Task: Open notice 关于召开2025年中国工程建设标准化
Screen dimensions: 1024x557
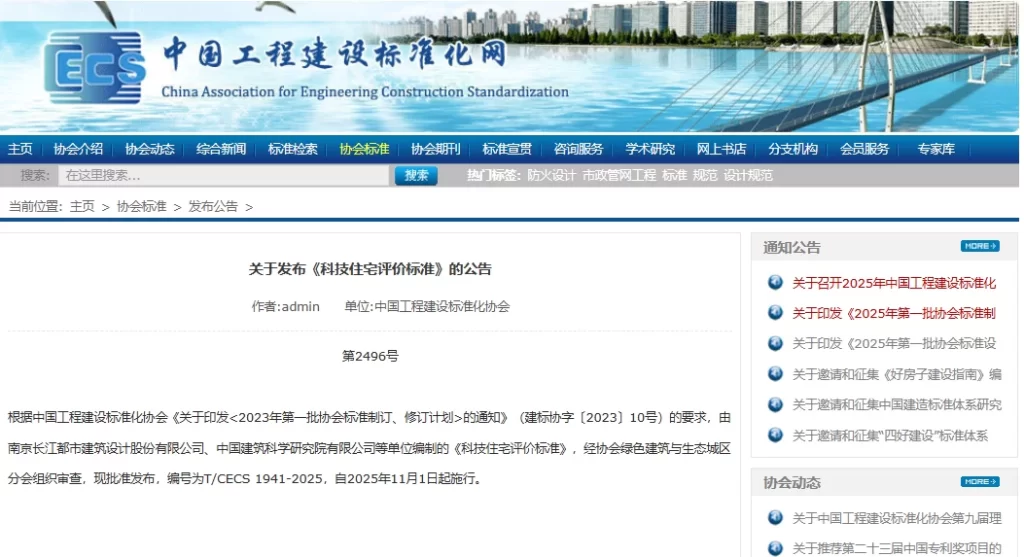Action: (x=894, y=283)
